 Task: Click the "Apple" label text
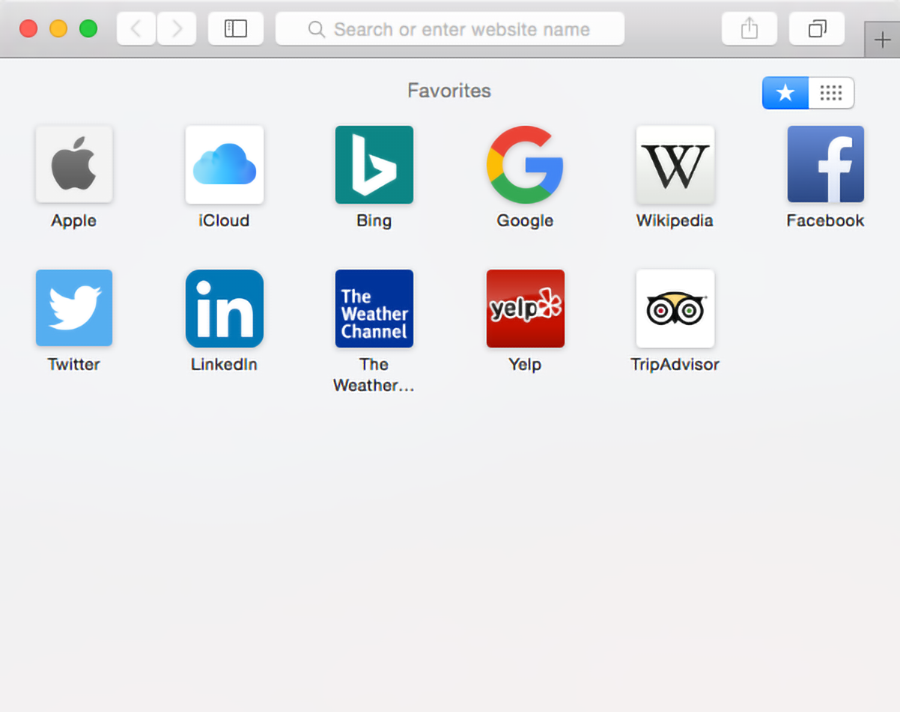pos(73,221)
